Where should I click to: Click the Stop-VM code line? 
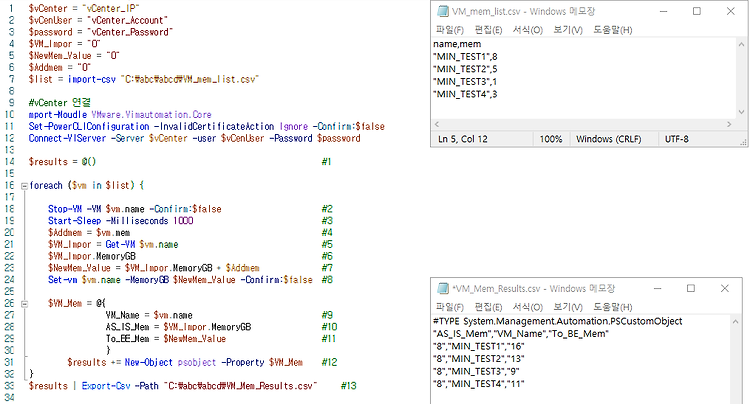tap(134, 209)
